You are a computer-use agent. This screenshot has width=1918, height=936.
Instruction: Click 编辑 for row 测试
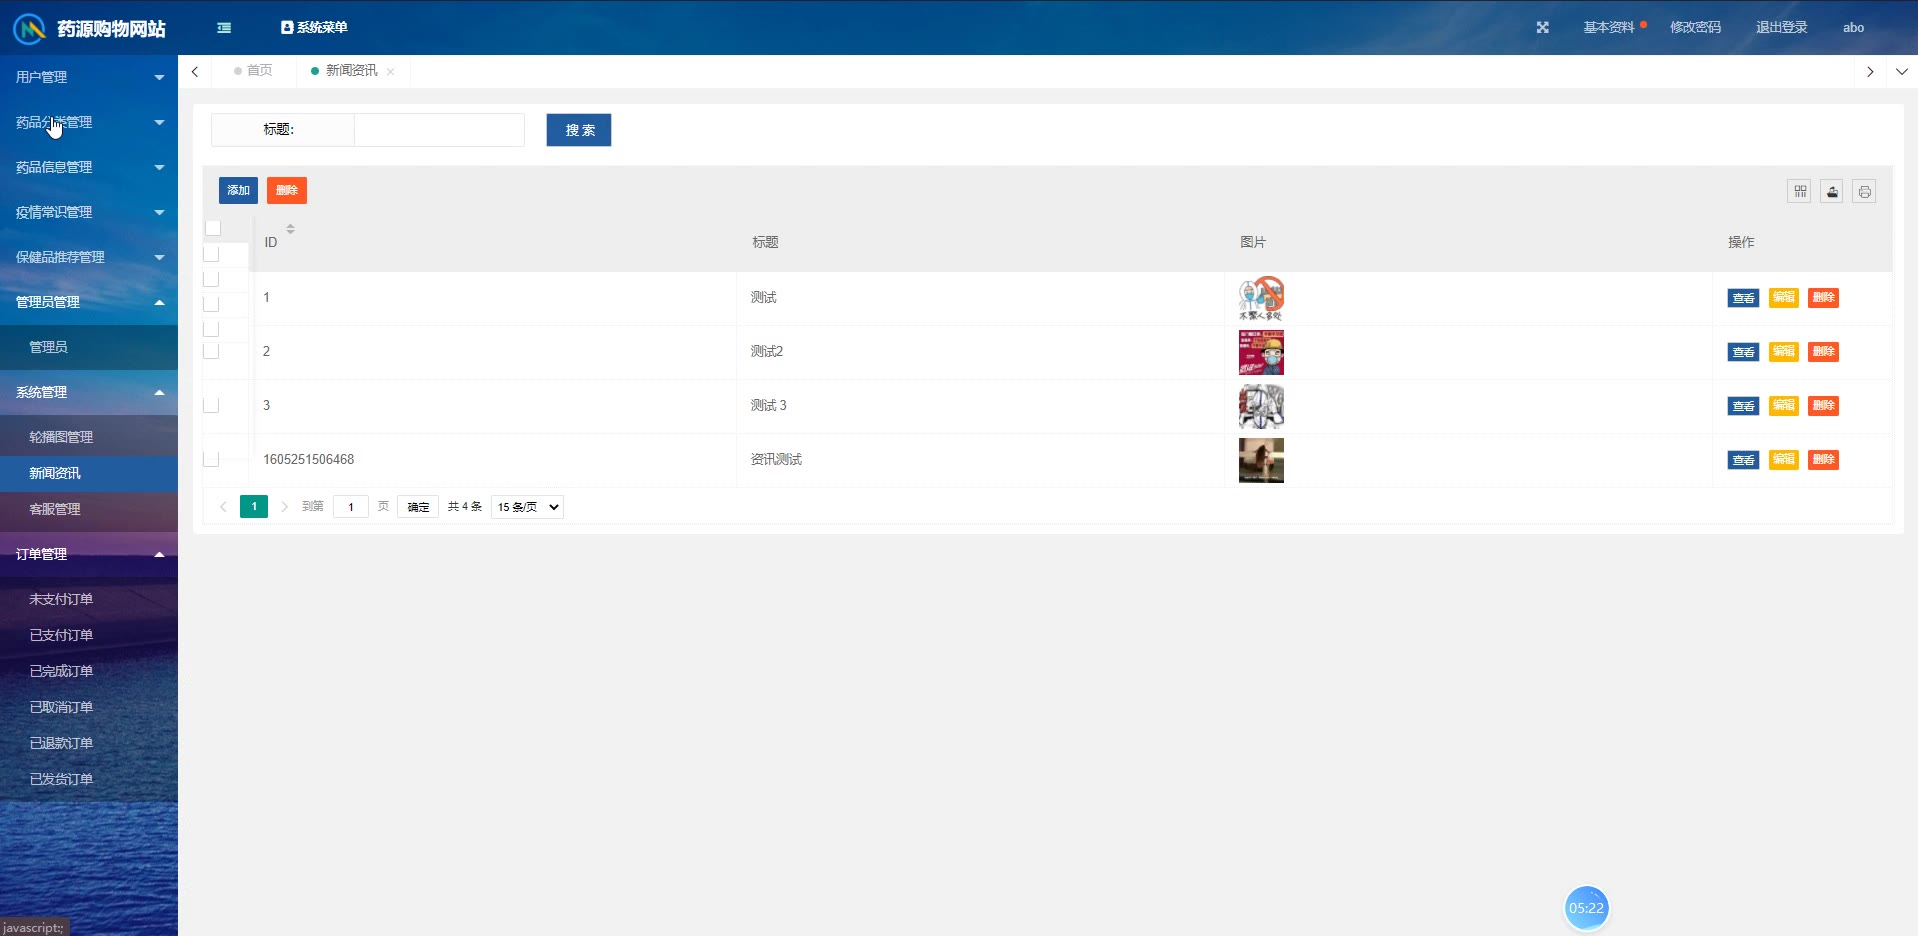pos(1783,298)
